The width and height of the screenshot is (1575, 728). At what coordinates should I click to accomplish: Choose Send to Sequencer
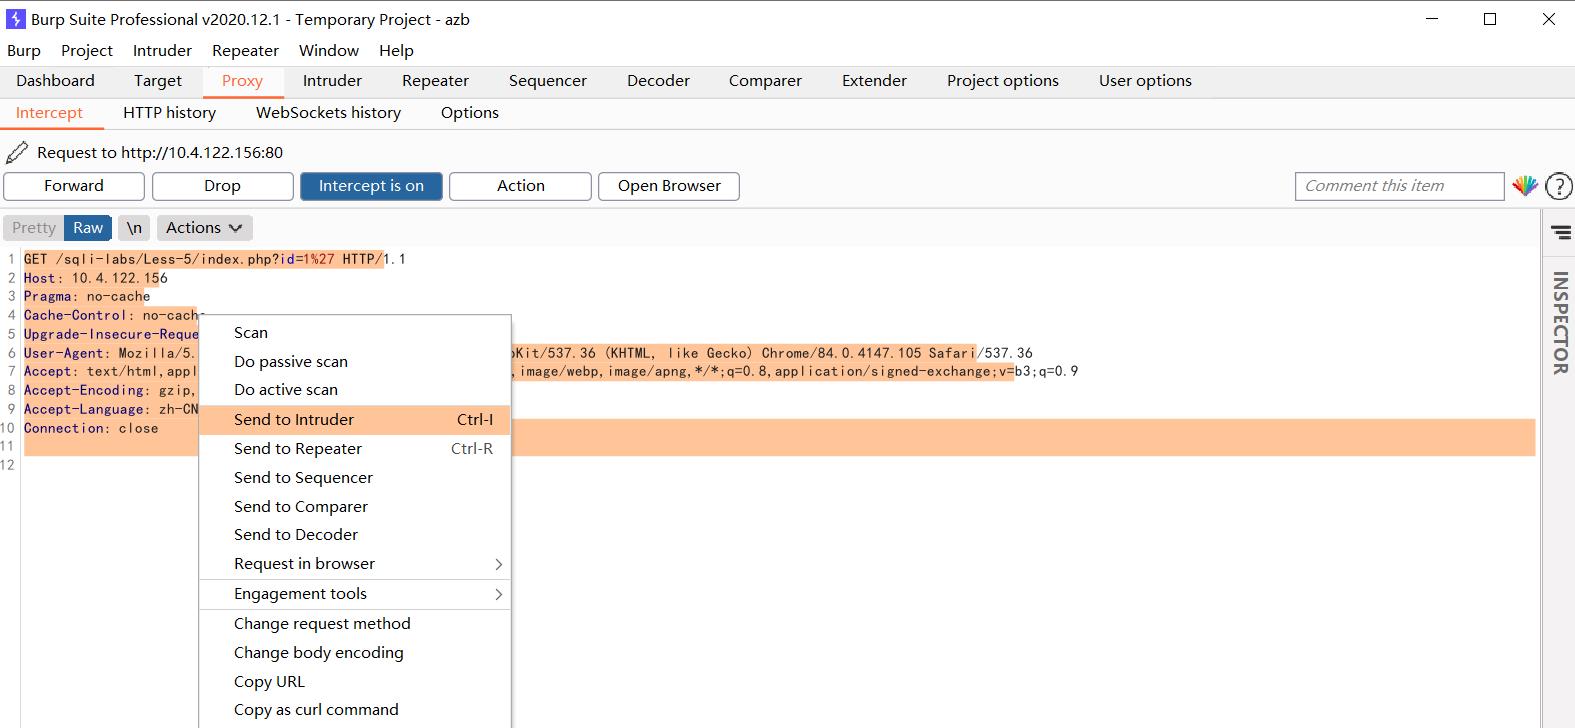click(355, 478)
